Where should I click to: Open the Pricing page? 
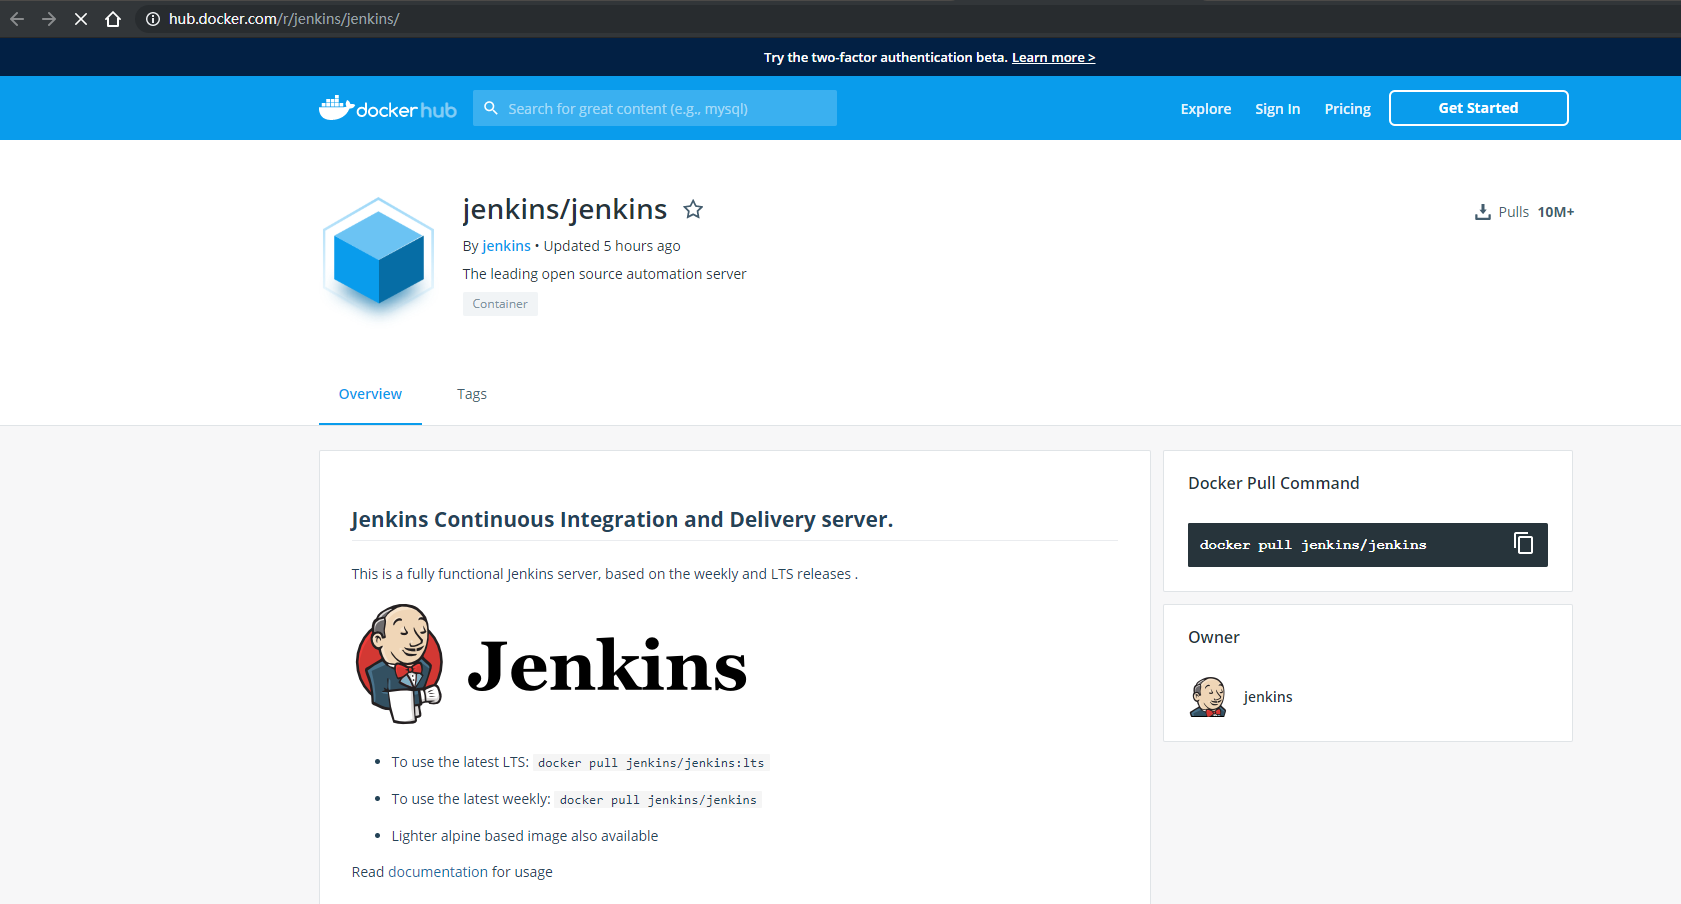1348,109
